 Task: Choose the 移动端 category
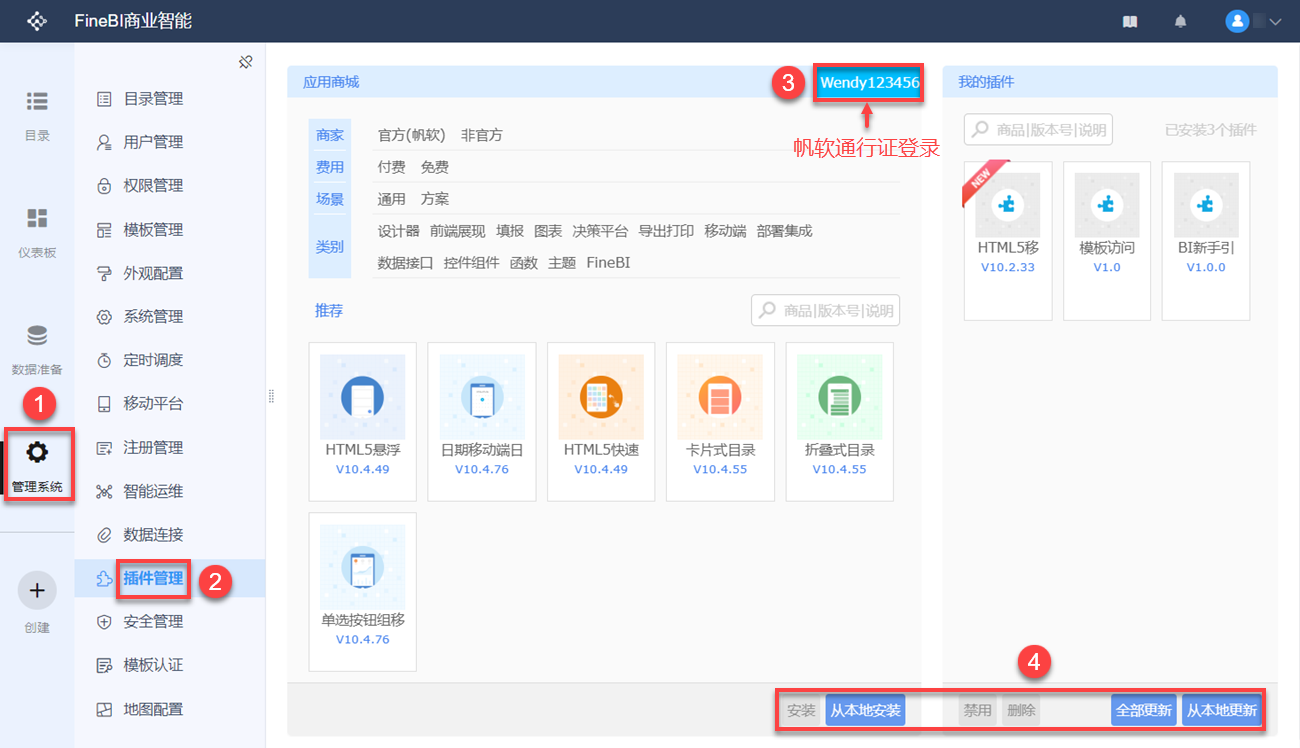tap(725, 231)
